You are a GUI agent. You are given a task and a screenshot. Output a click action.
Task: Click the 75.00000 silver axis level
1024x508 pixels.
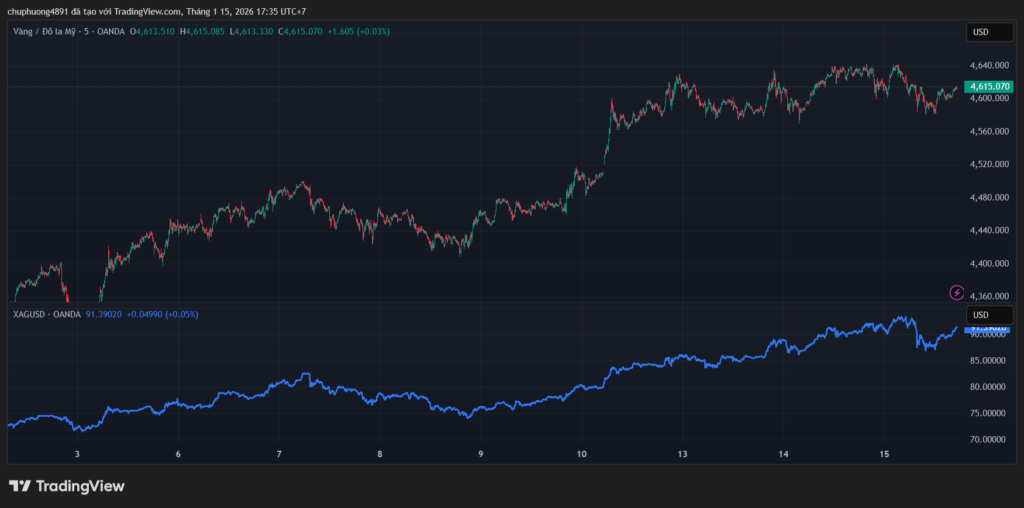tap(988, 413)
